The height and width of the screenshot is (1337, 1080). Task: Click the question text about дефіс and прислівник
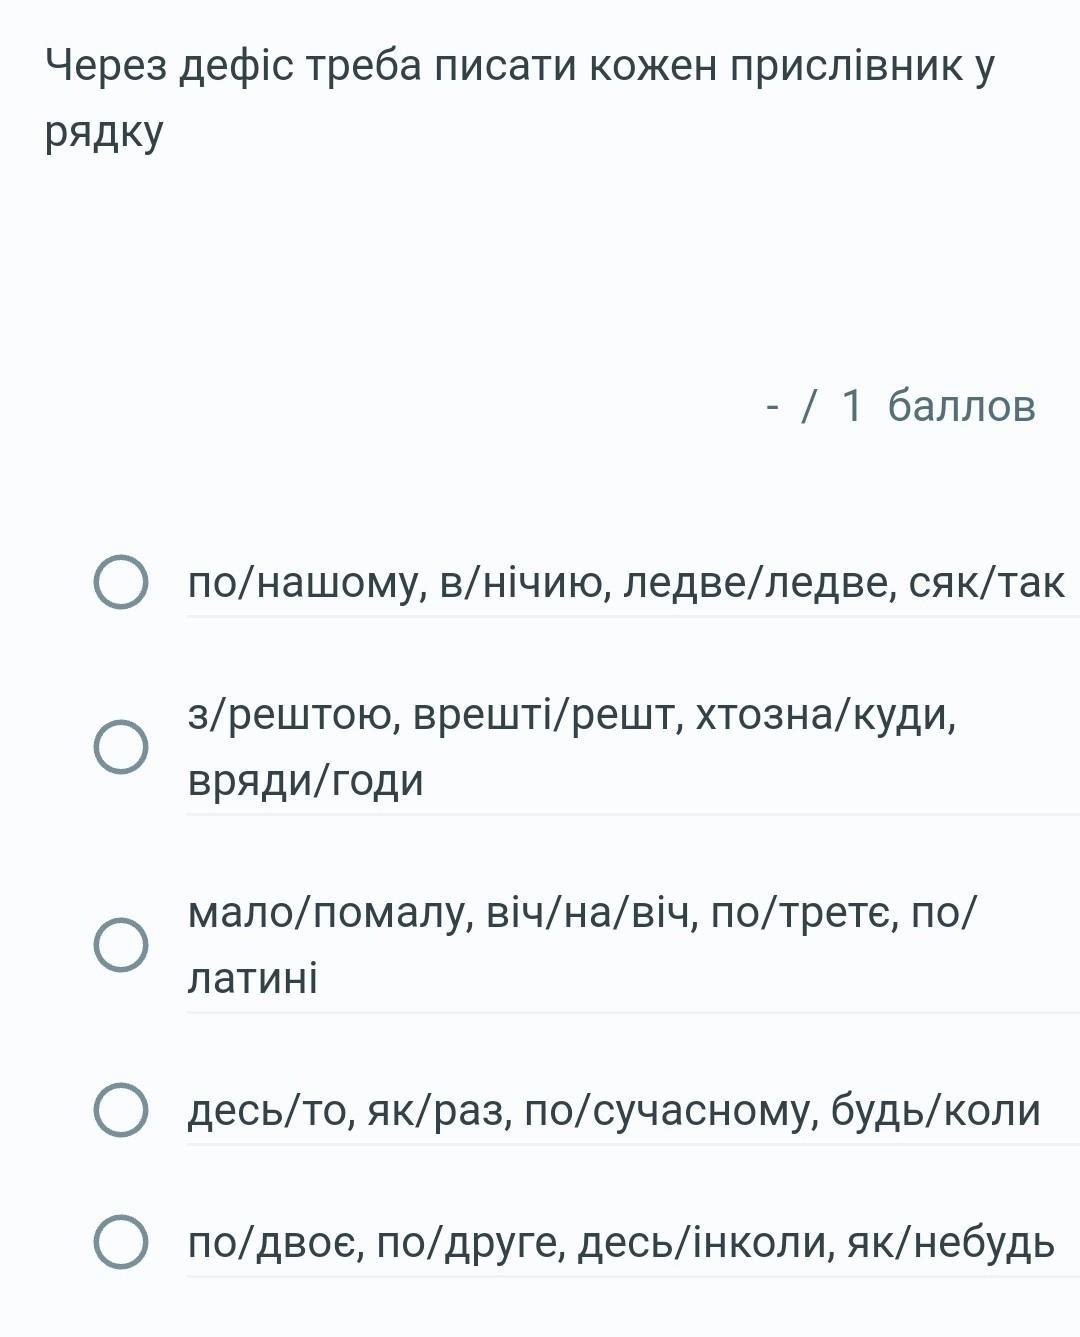click(x=520, y=99)
